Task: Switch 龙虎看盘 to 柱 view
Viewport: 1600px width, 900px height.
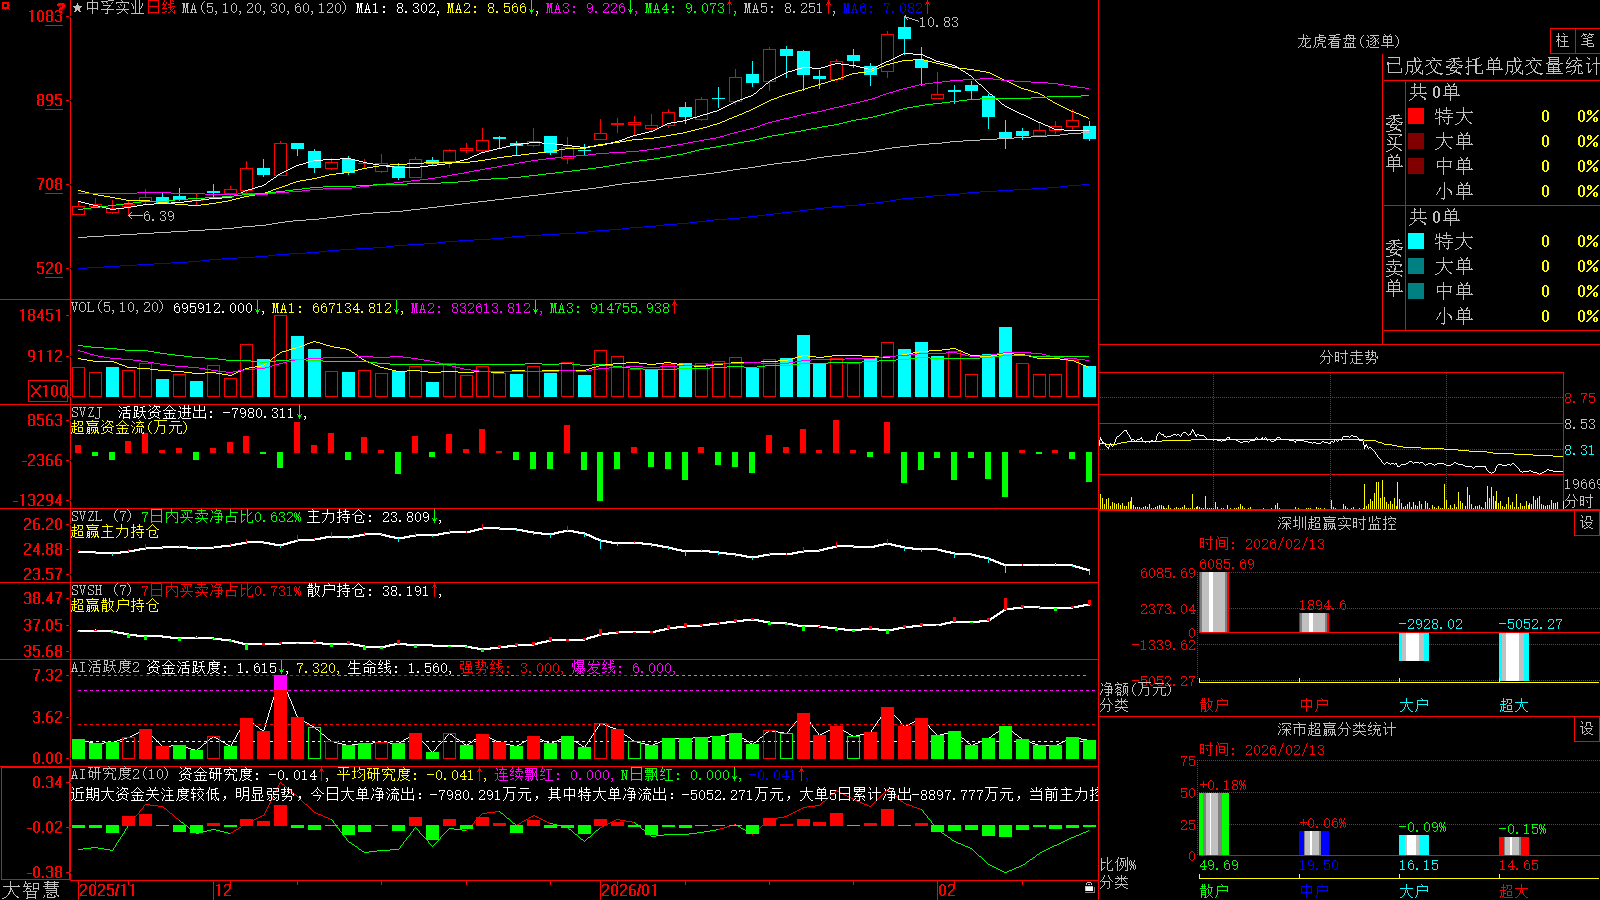Action: coord(1562,40)
